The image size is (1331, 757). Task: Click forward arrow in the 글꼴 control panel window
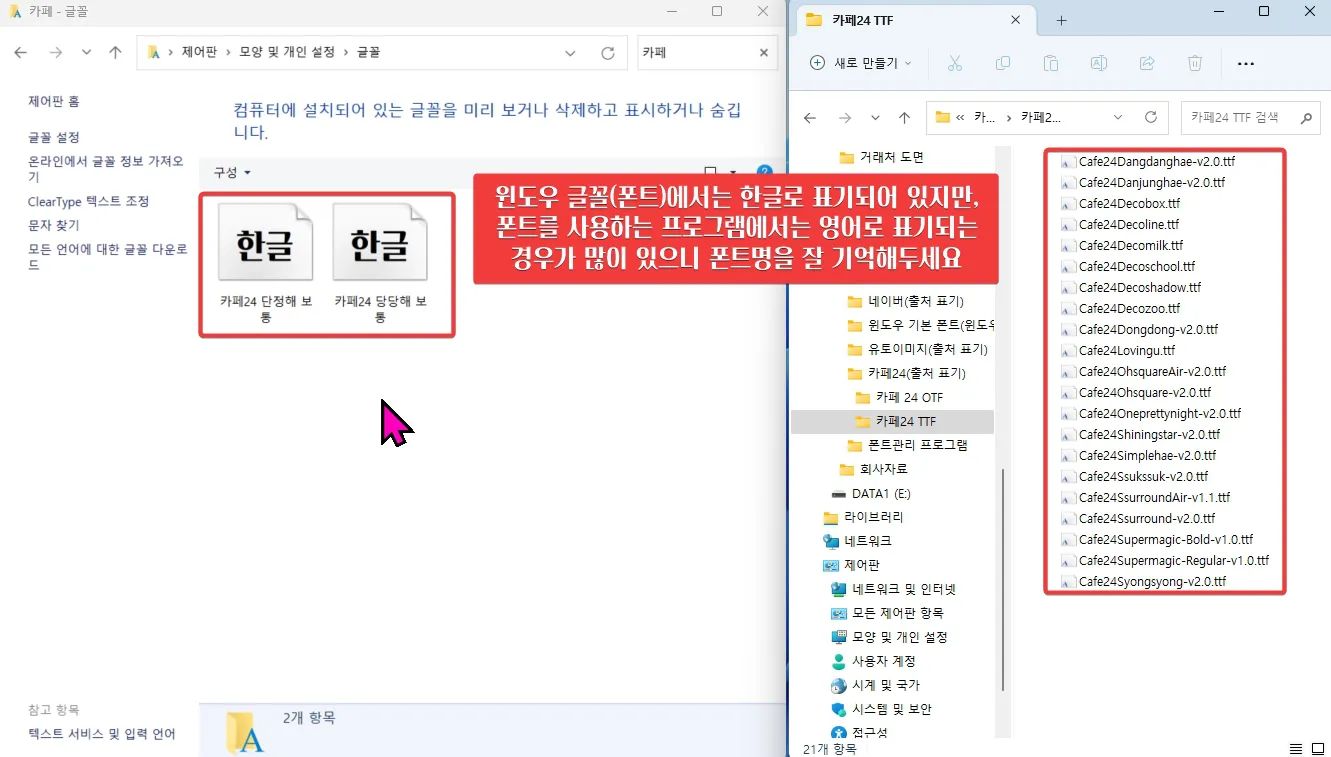pos(56,53)
